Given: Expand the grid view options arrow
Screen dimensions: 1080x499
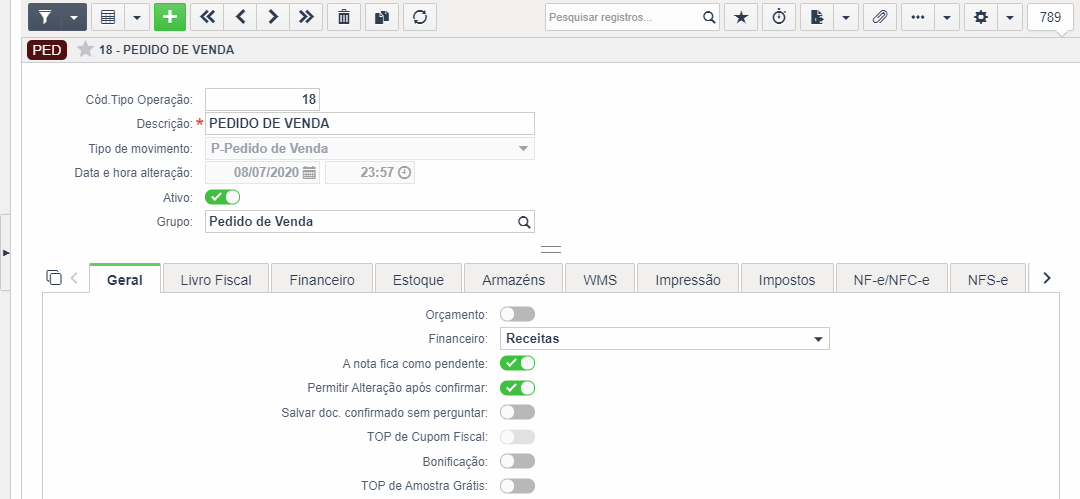Looking at the screenshot, I should (x=136, y=17).
